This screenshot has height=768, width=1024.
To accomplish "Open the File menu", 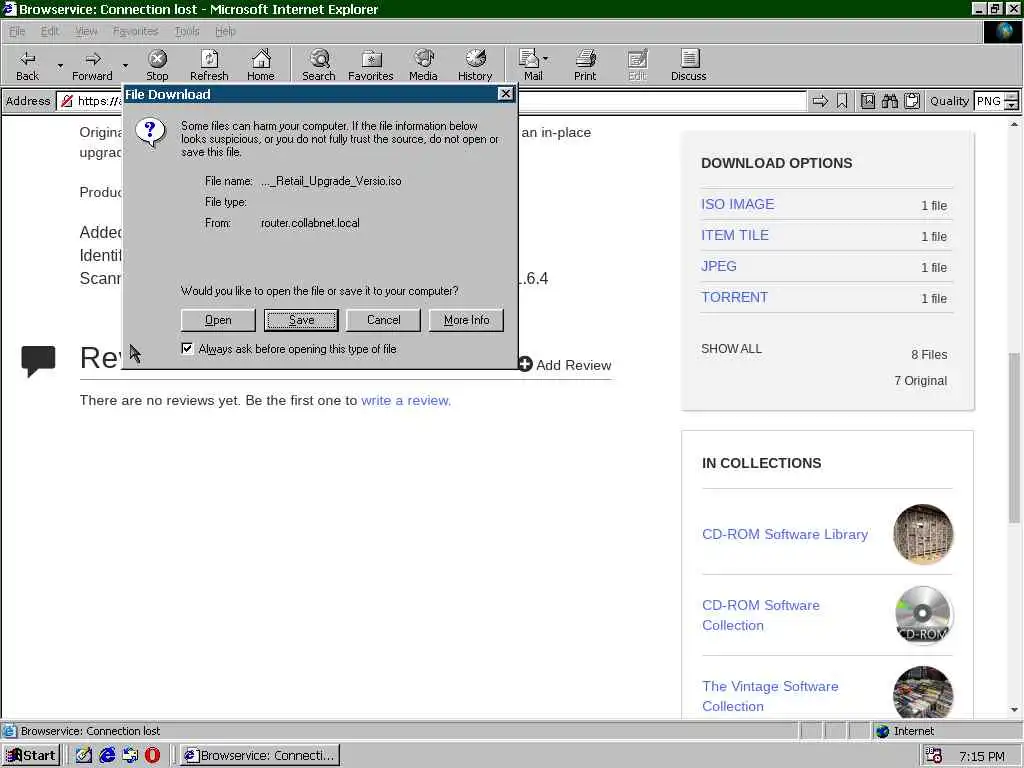I will (17, 31).
